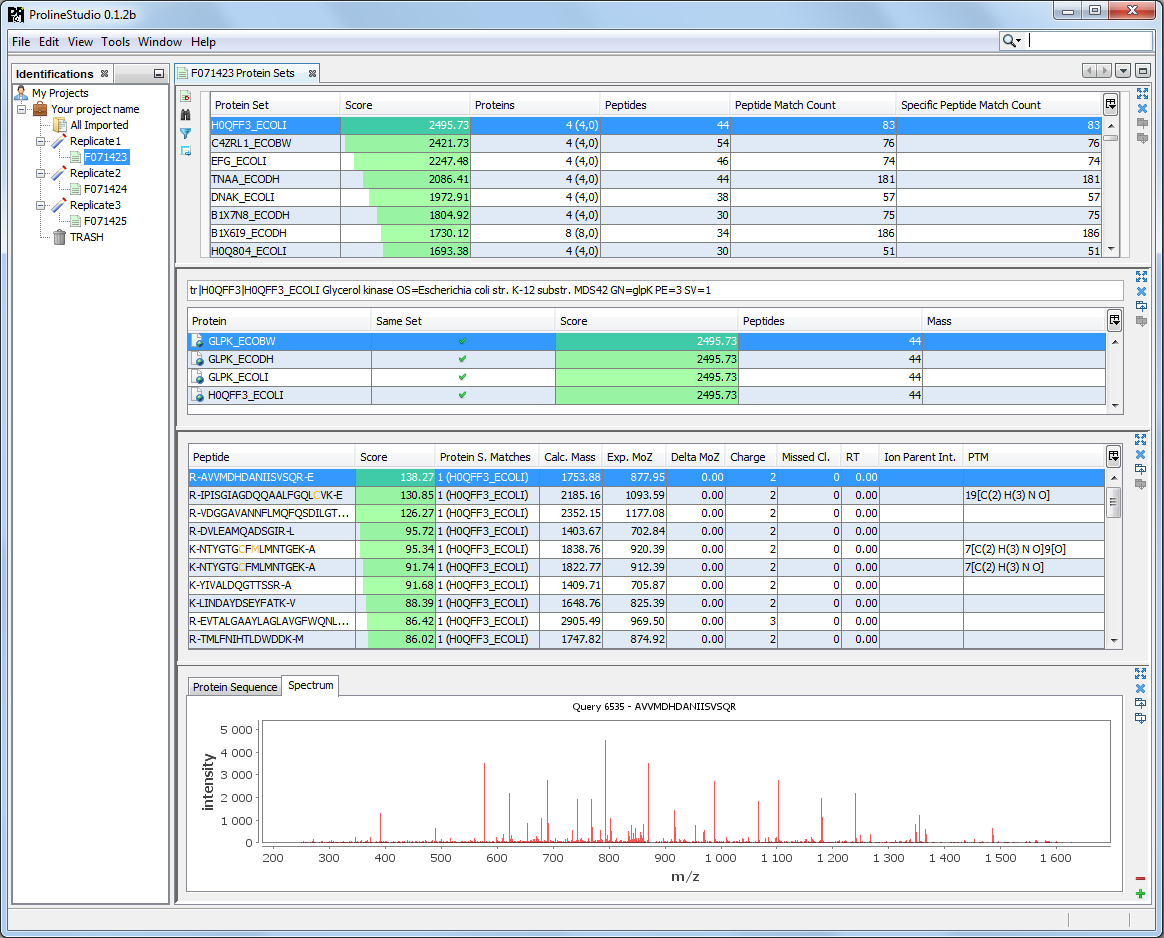Image resolution: width=1164 pixels, height=938 pixels.
Task: Click the red minus icon in spectrum panel
Action: (1141, 878)
